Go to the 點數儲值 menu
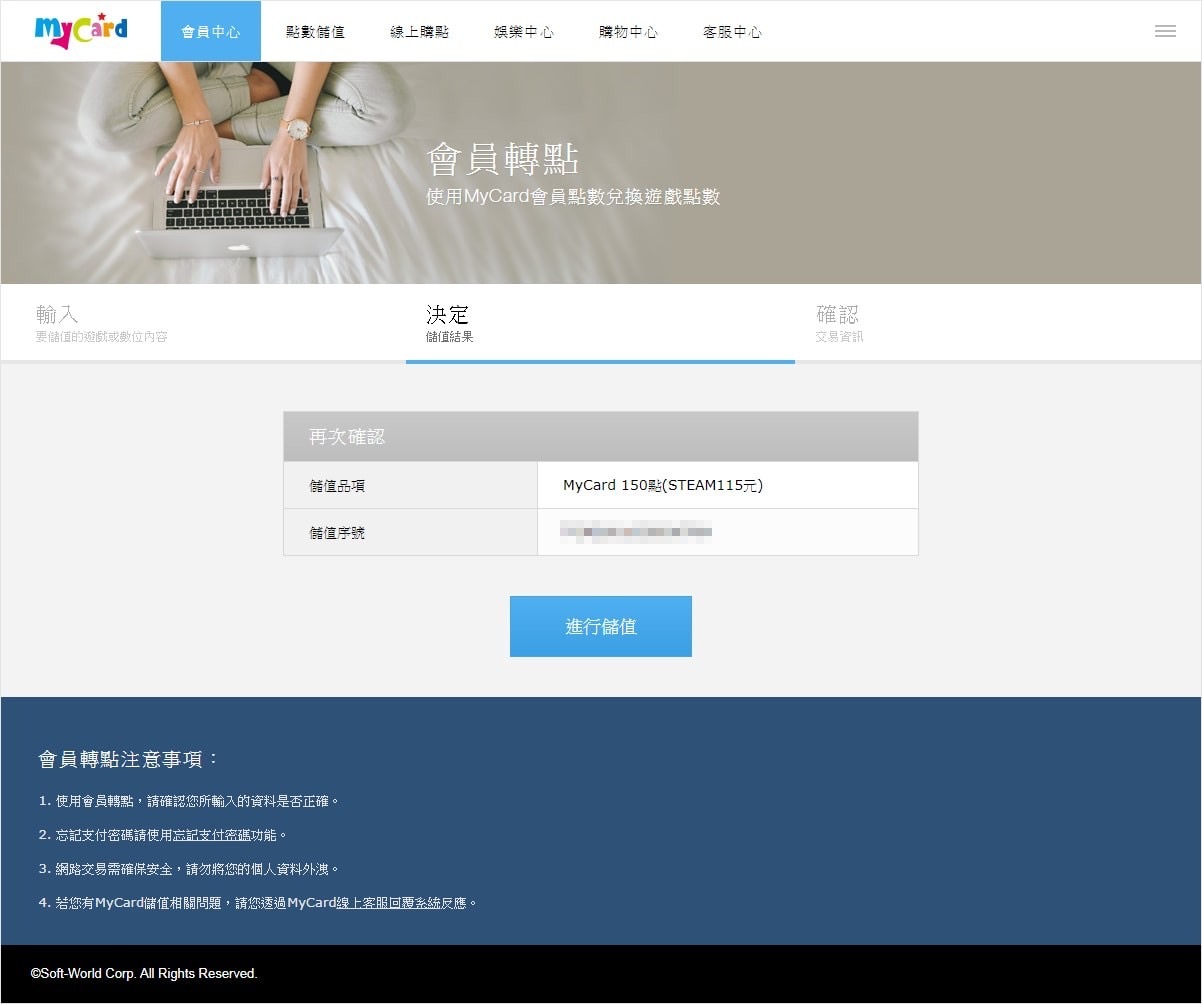 point(315,31)
